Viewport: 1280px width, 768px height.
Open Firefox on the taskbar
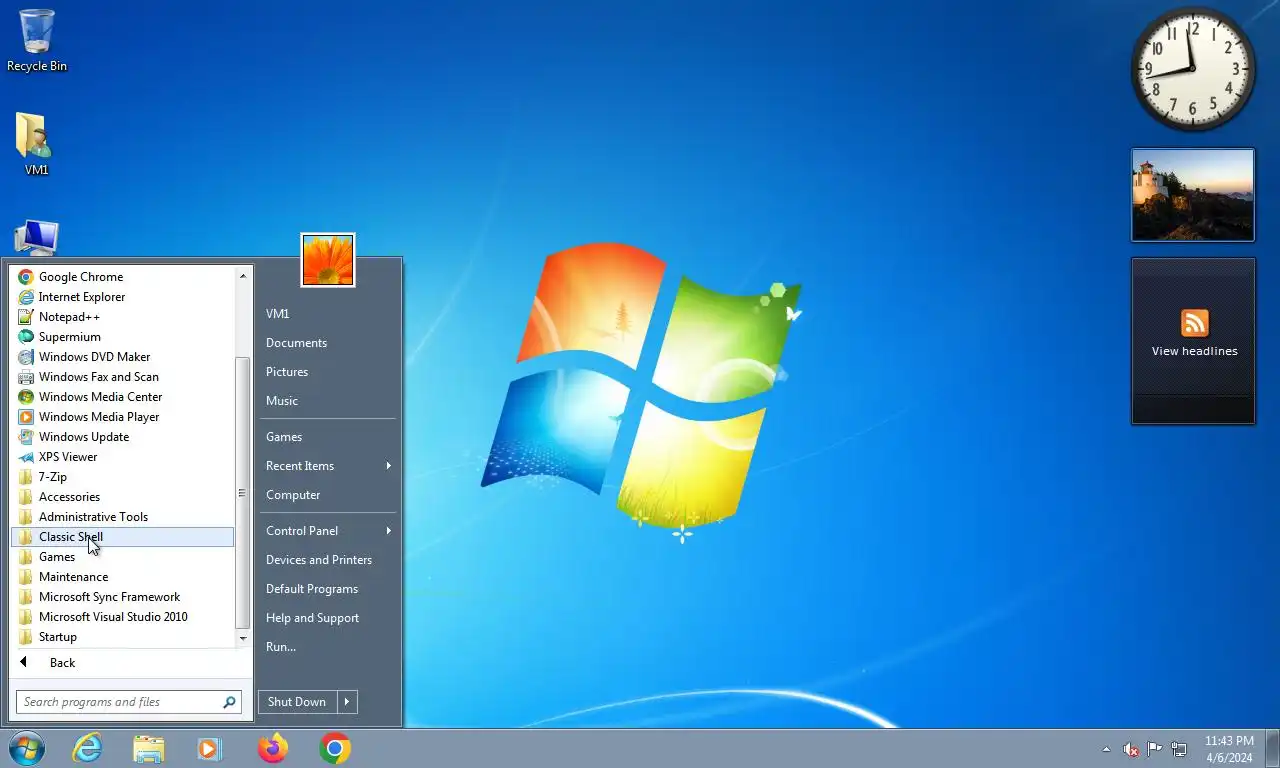(x=272, y=748)
